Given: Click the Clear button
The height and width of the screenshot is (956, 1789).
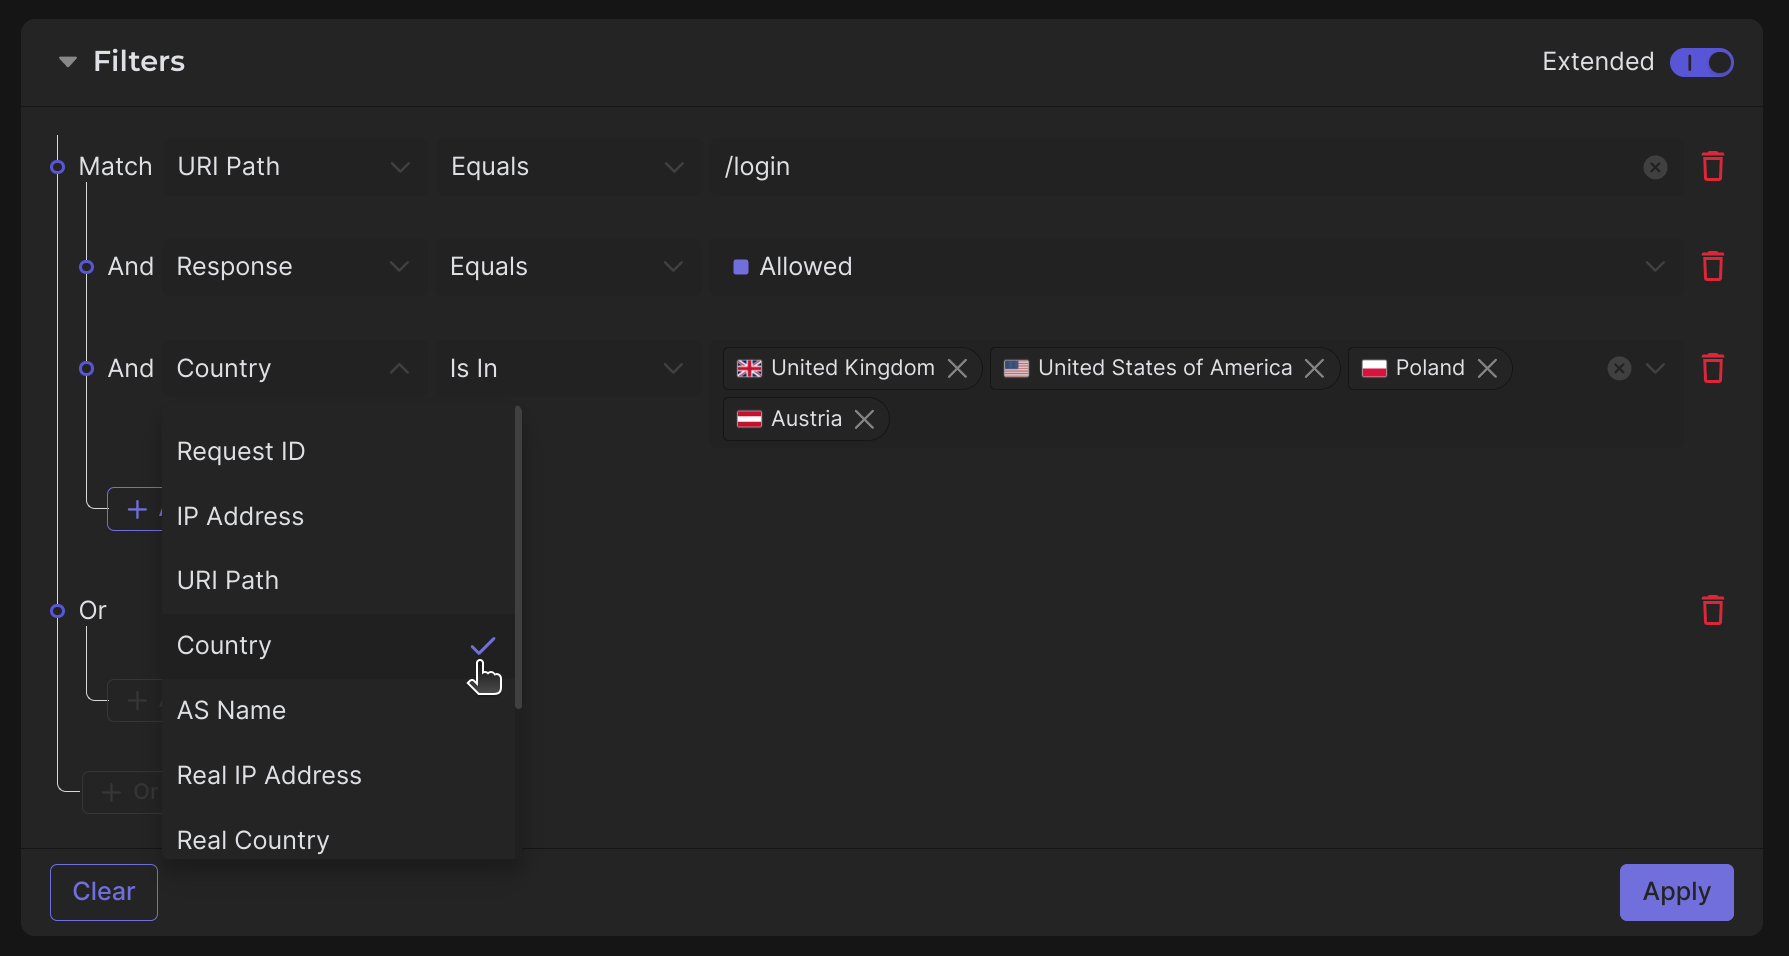Looking at the screenshot, I should [x=104, y=891].
